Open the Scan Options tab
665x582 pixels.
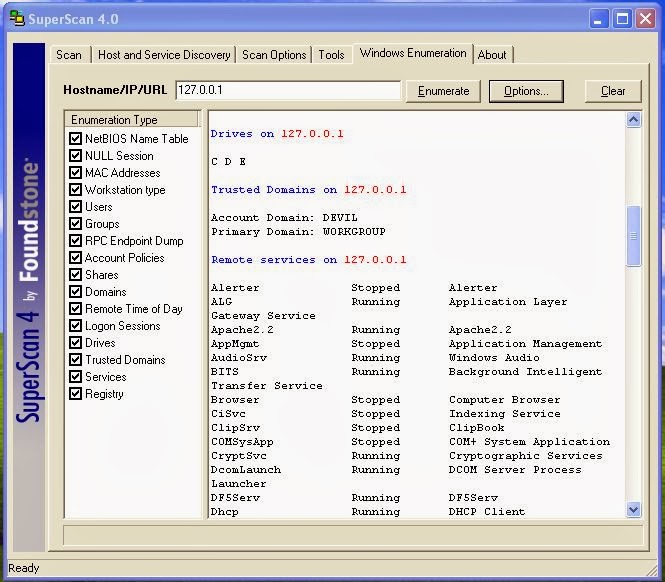pos(274,55)
